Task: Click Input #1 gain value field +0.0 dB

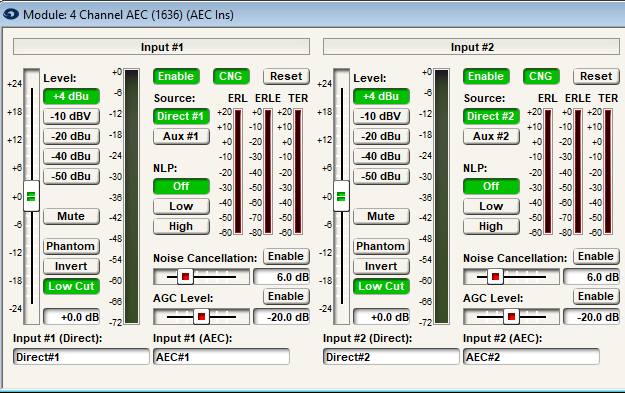Action: click(71, 317)
